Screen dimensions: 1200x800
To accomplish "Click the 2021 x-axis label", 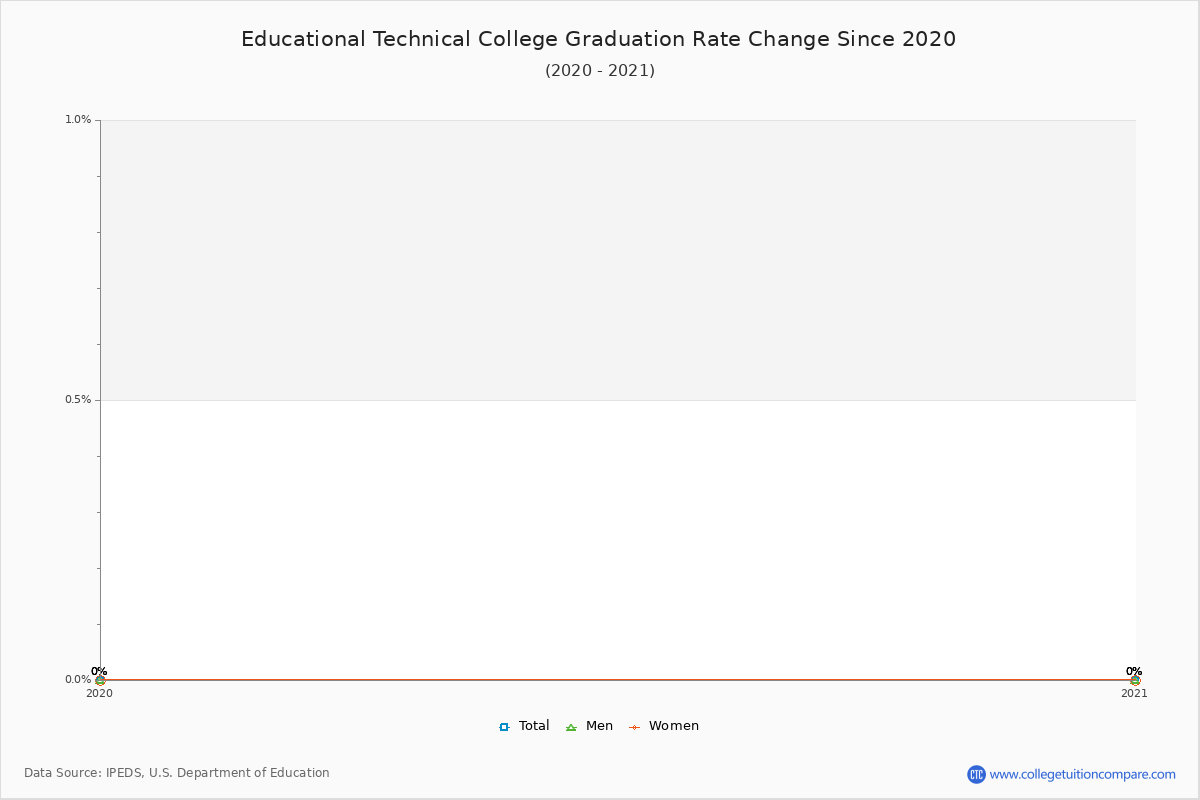I will click(x=1134, y=694).
